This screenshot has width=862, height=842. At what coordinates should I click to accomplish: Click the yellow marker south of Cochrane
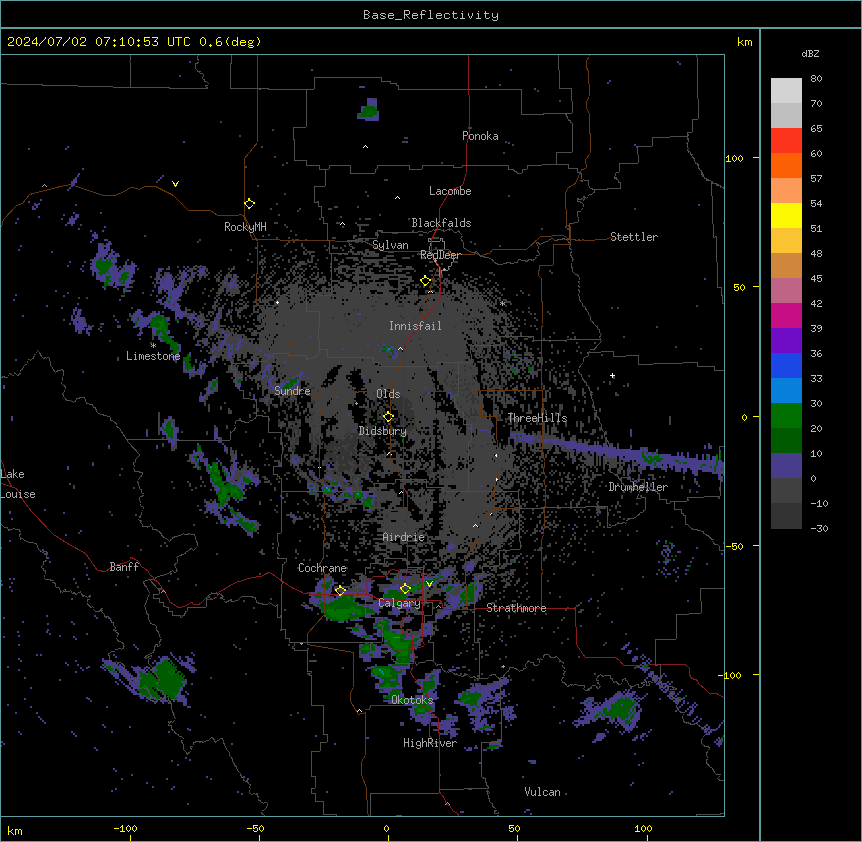(x=340, y=591)
